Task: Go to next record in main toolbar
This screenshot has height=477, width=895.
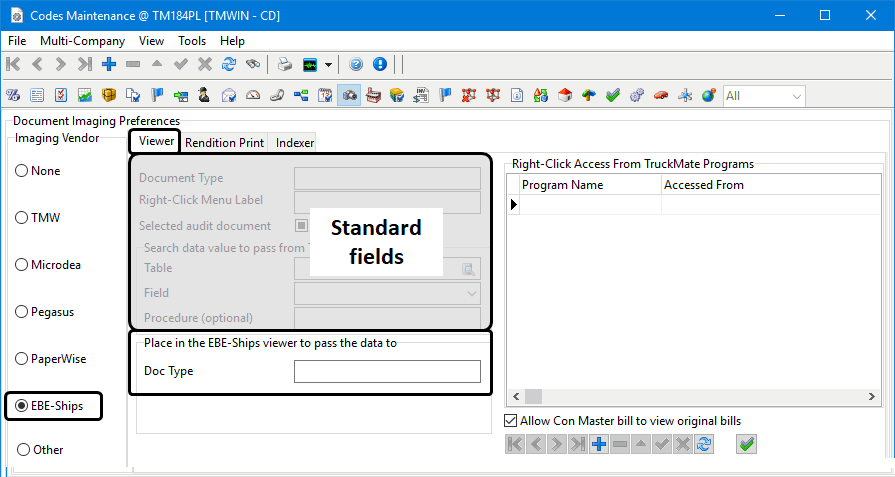Action: pyautogui.click(x=61, y=64)
